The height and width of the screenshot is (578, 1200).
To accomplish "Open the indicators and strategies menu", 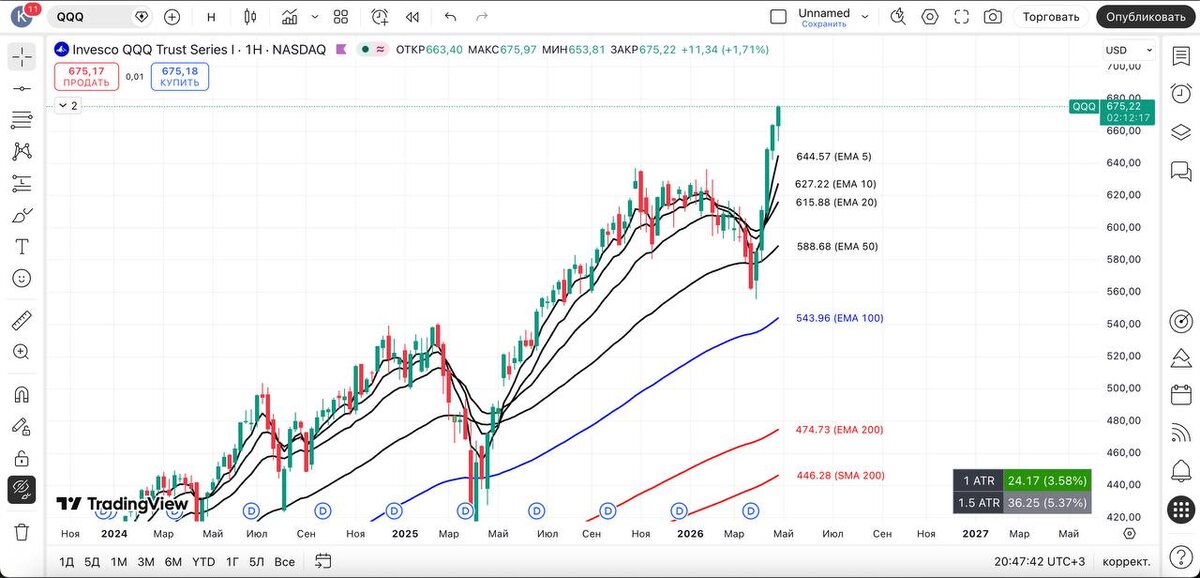I will [x=290, y=17].
